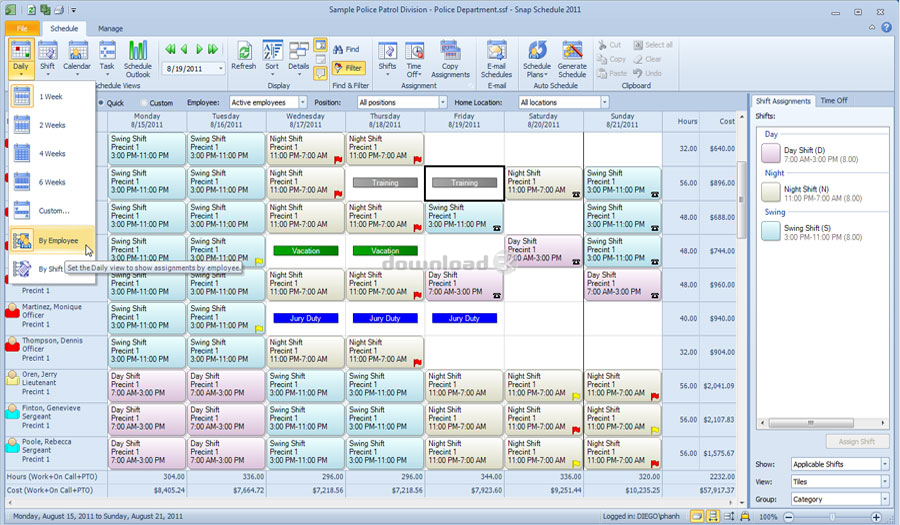Open the View Tiles dropdown
The height and width of the screenshot is (525, 900).
885,481
